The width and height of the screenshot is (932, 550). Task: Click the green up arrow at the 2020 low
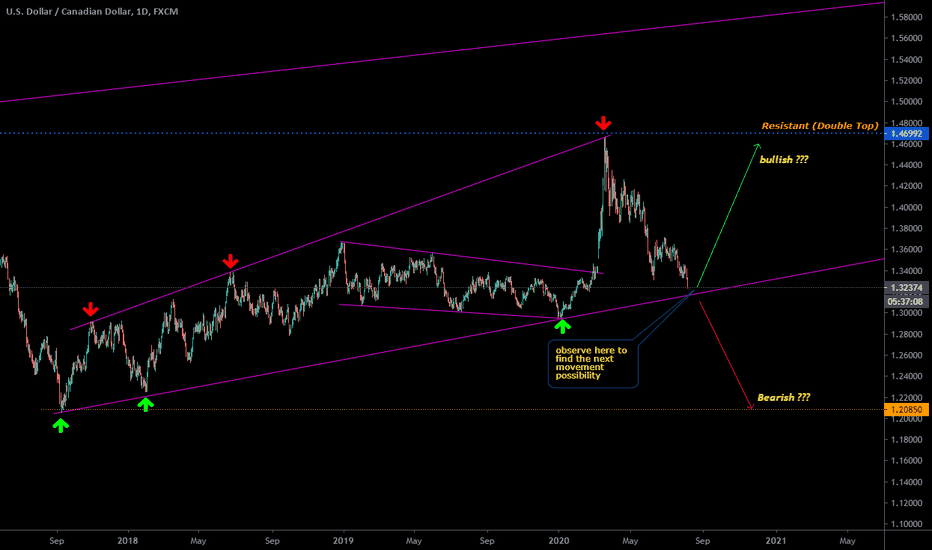coord(562,326)
